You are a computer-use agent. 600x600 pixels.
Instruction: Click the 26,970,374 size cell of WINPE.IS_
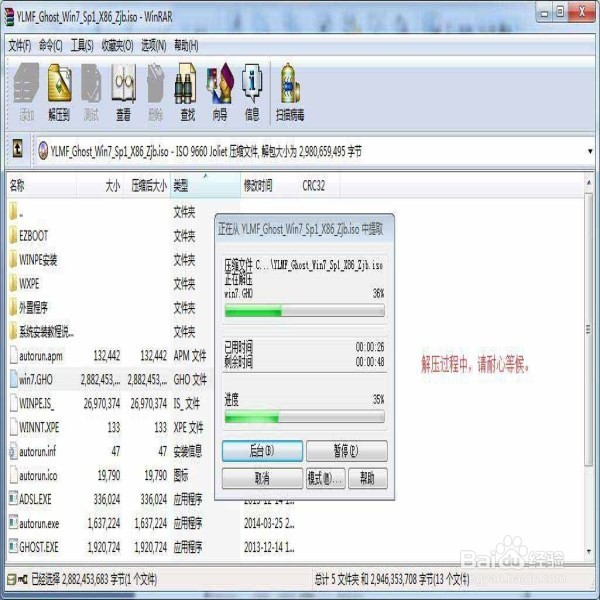[x=101, y=403]
